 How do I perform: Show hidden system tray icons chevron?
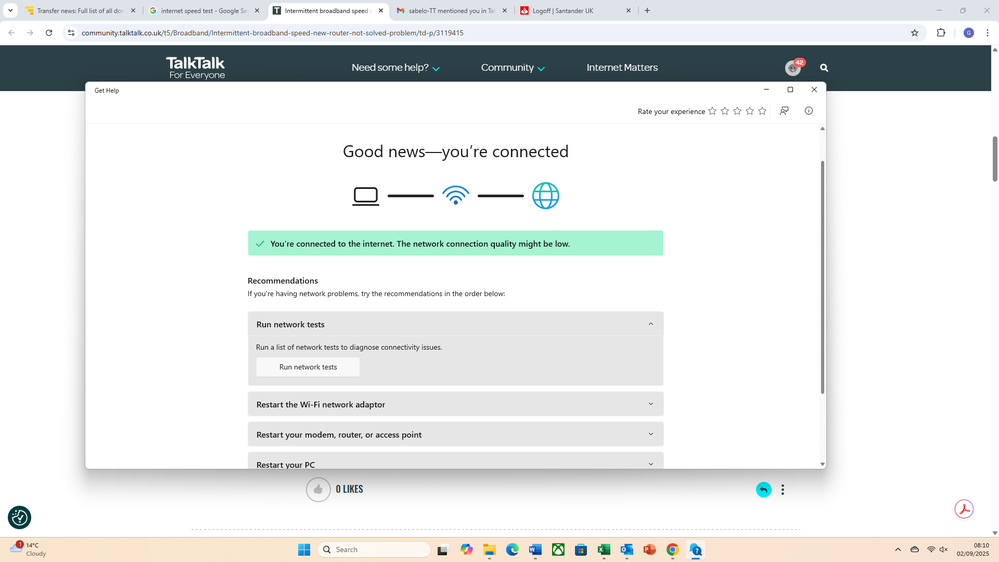point(898,549)
